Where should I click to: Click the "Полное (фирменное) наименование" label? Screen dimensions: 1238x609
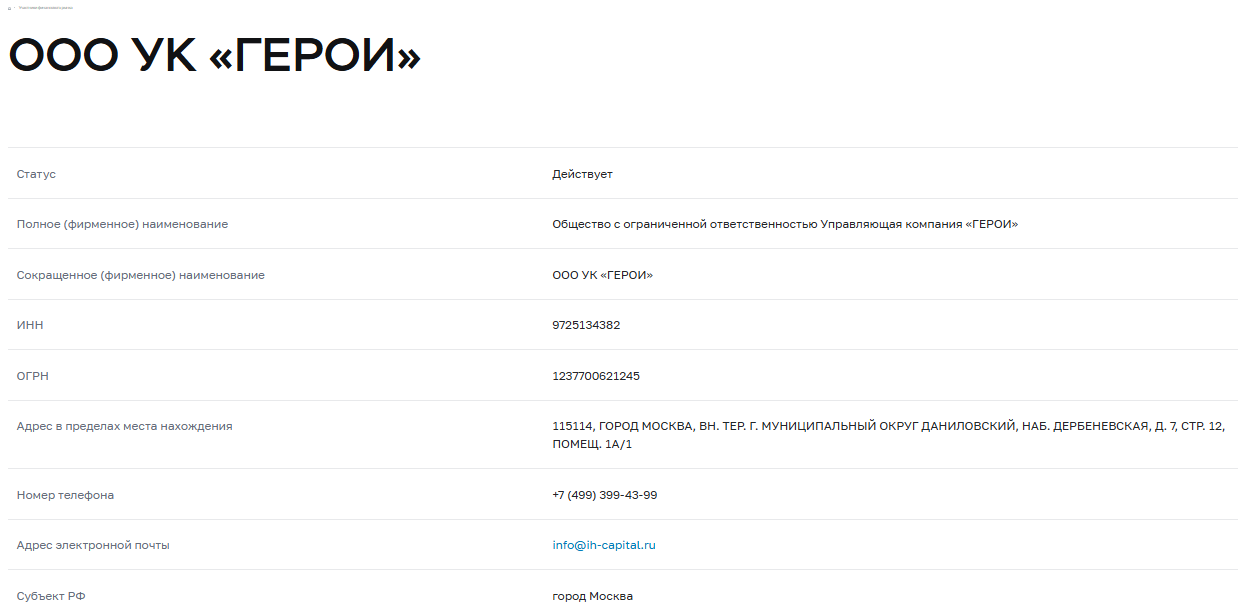click(x=122, y=224)
